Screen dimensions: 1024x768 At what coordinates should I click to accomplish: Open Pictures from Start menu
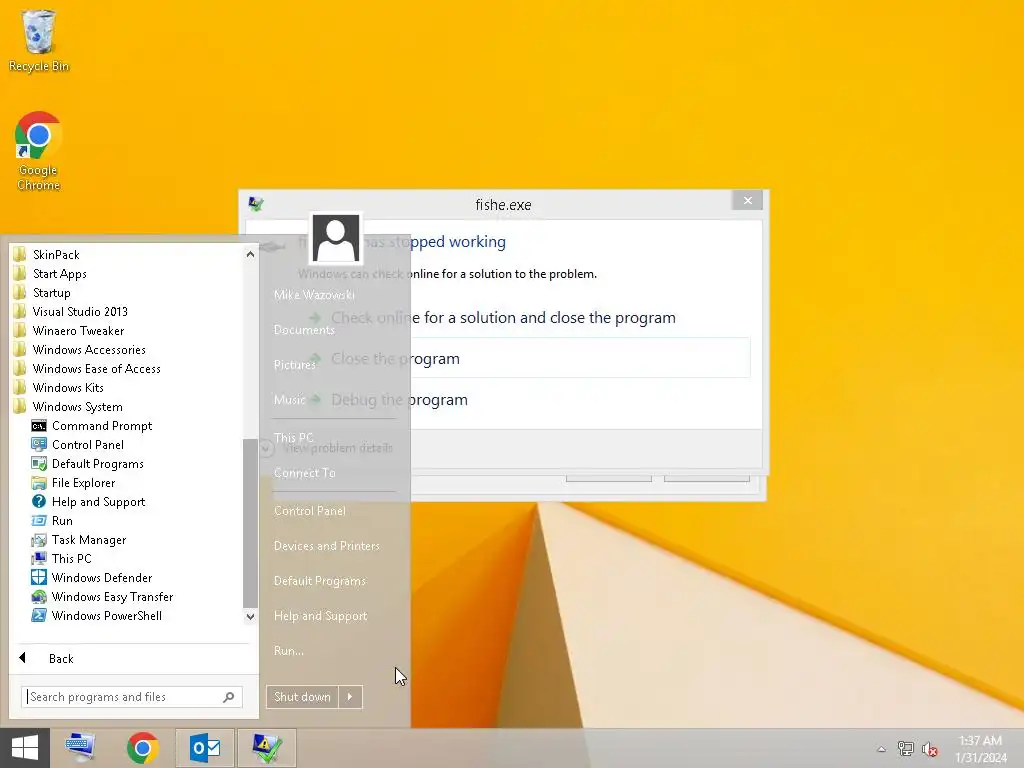(x=295, y=364)
